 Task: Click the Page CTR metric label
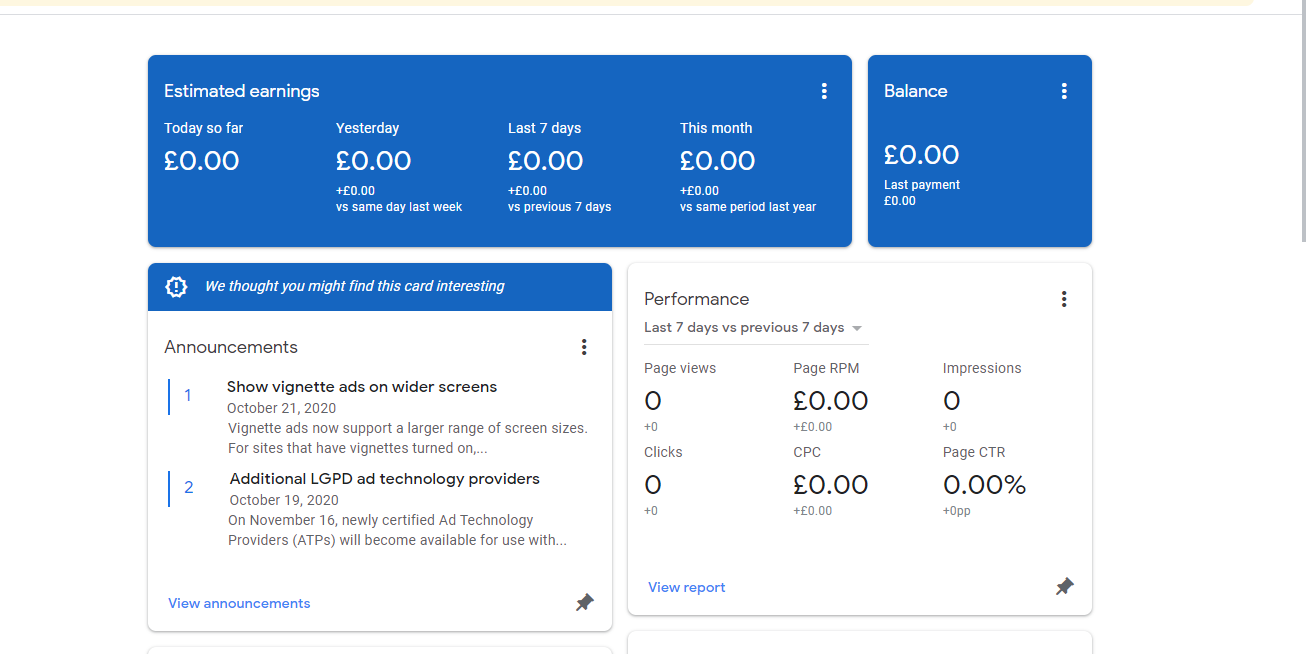974,452
